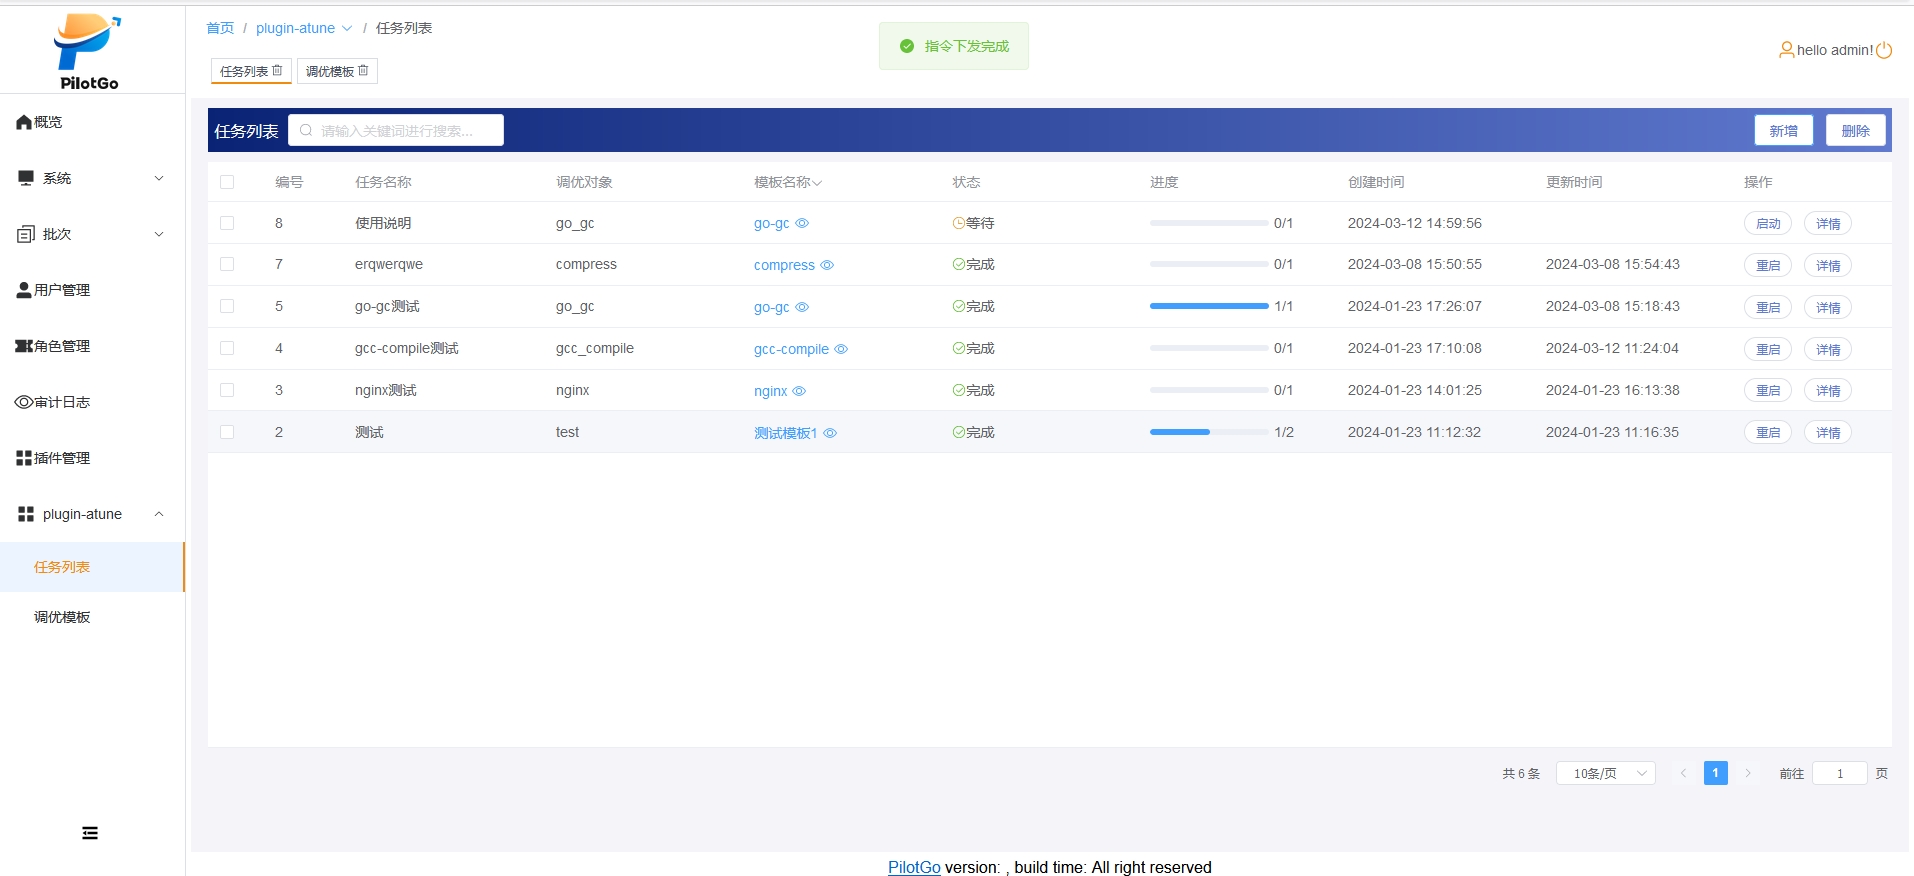The image size is (1914, 876).
Task: Select all tasks with the header checkbox
Action: point(227,182)
